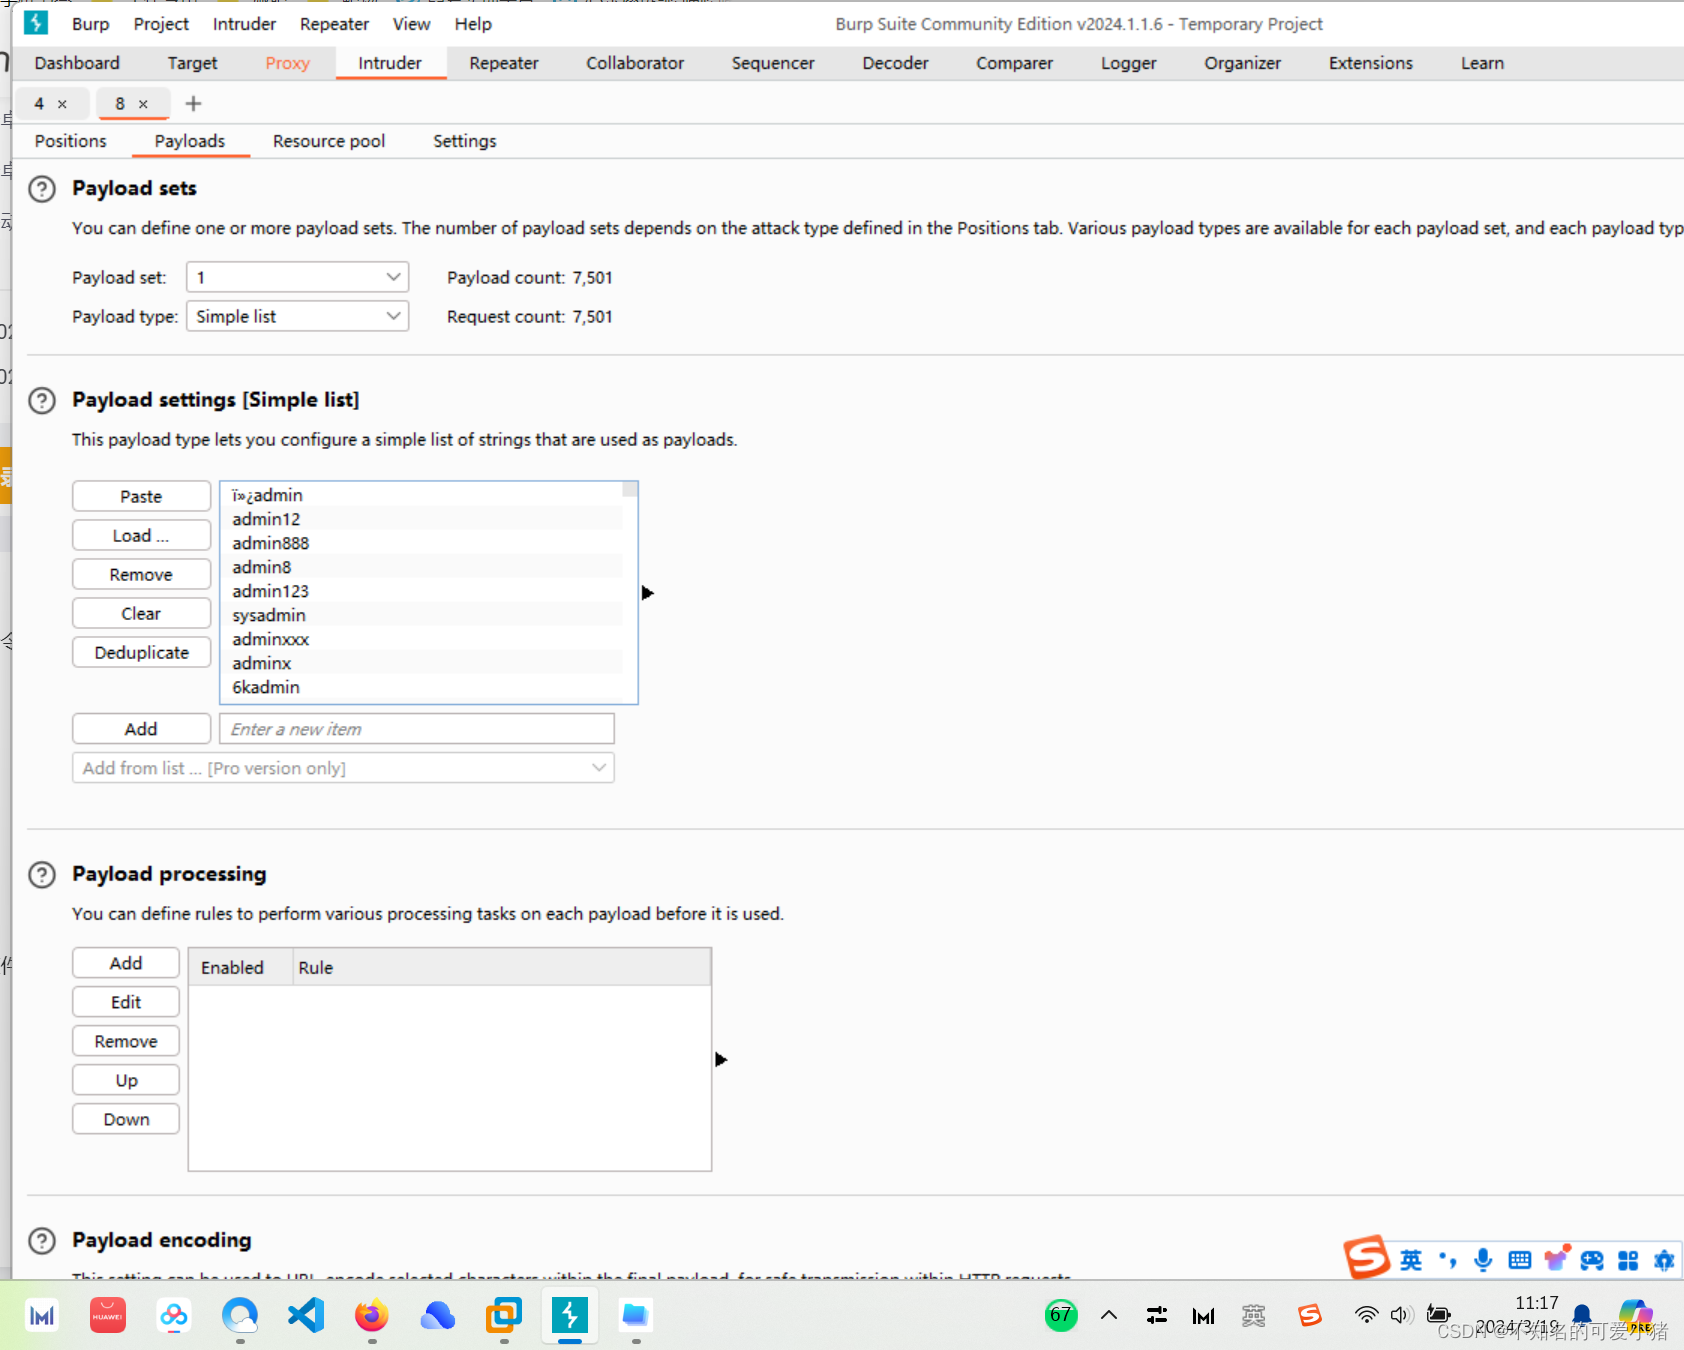Screen dimensions: 1684x1350
Task: Switch to the Learn tab
Action: pyautogui.click(x=1482, y=63)
